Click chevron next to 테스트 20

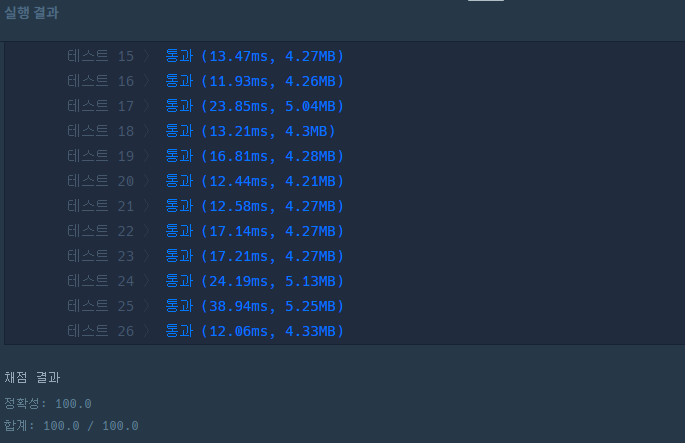[146, 181]
